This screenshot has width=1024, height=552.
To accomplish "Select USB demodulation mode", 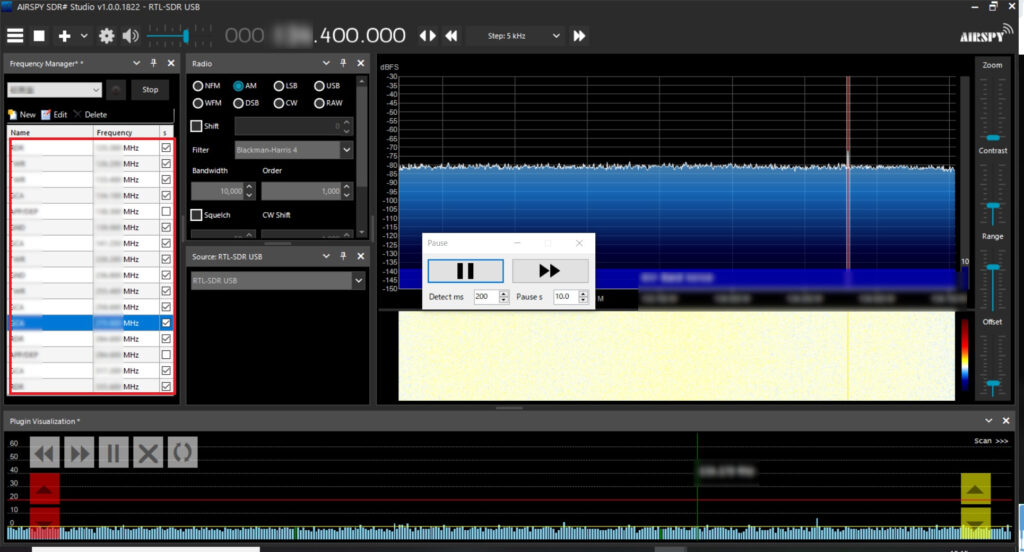I will 327,86.
